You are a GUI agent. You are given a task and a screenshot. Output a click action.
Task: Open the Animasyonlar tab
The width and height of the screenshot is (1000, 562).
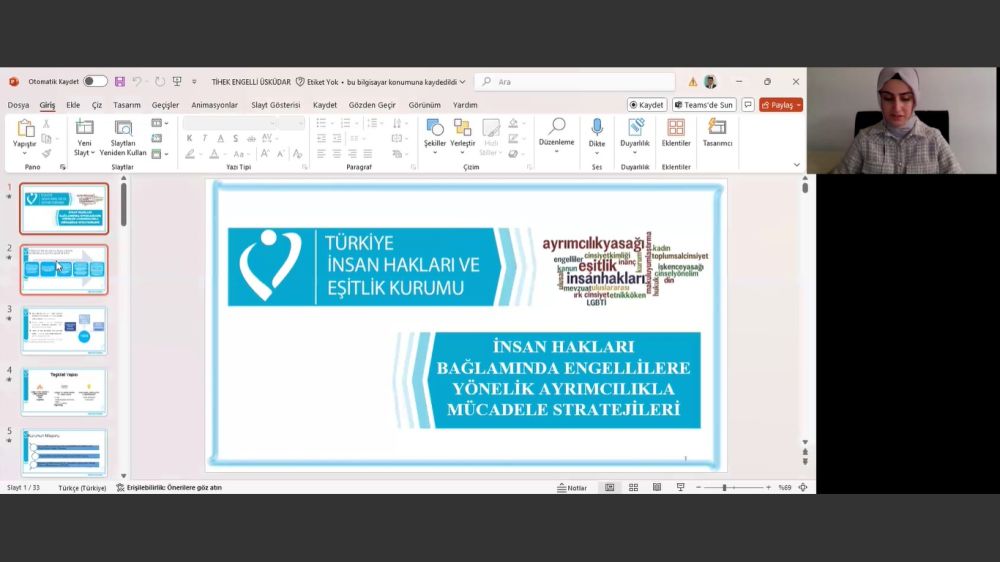point(214,105)
